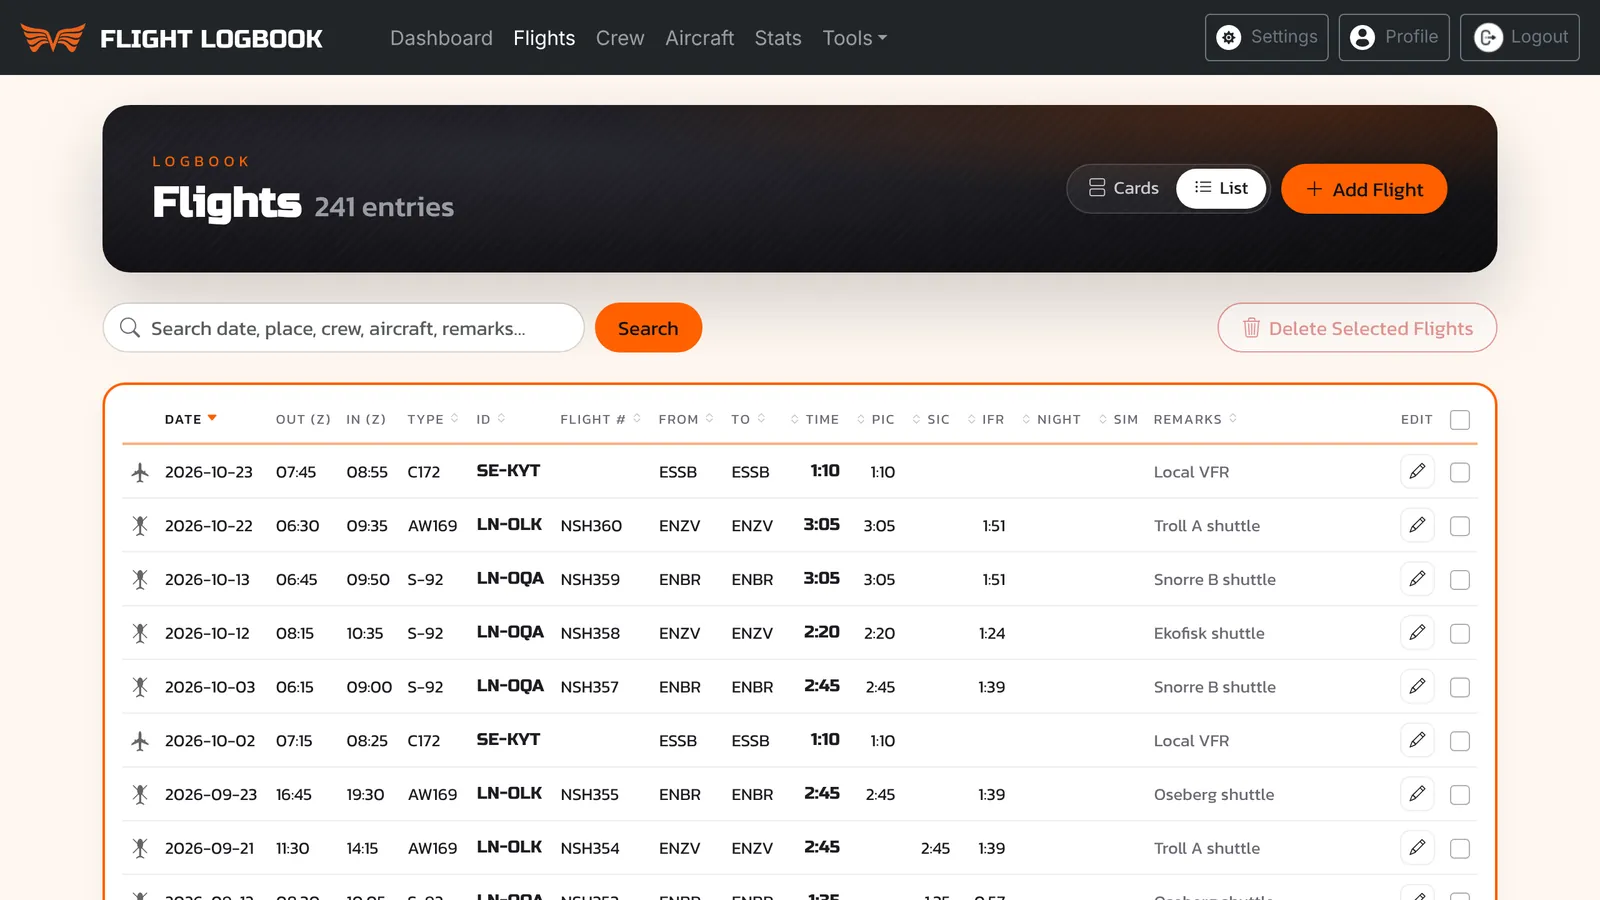Log out of the logbook
The height and width of the screenshot is (900, 1600).
[x=1520, y=37]
